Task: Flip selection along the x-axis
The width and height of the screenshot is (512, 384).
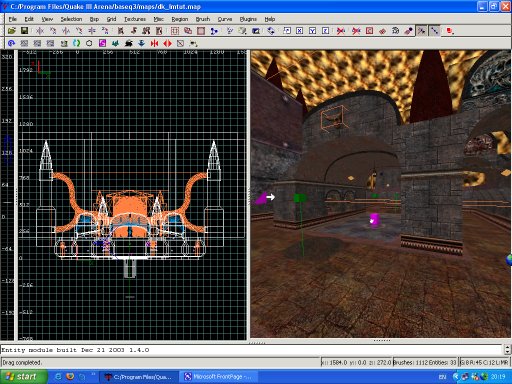Action: [40, 31]
